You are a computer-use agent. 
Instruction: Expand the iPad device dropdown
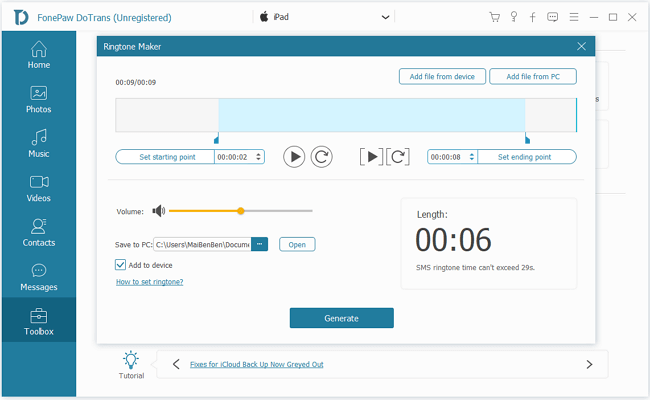386,17
